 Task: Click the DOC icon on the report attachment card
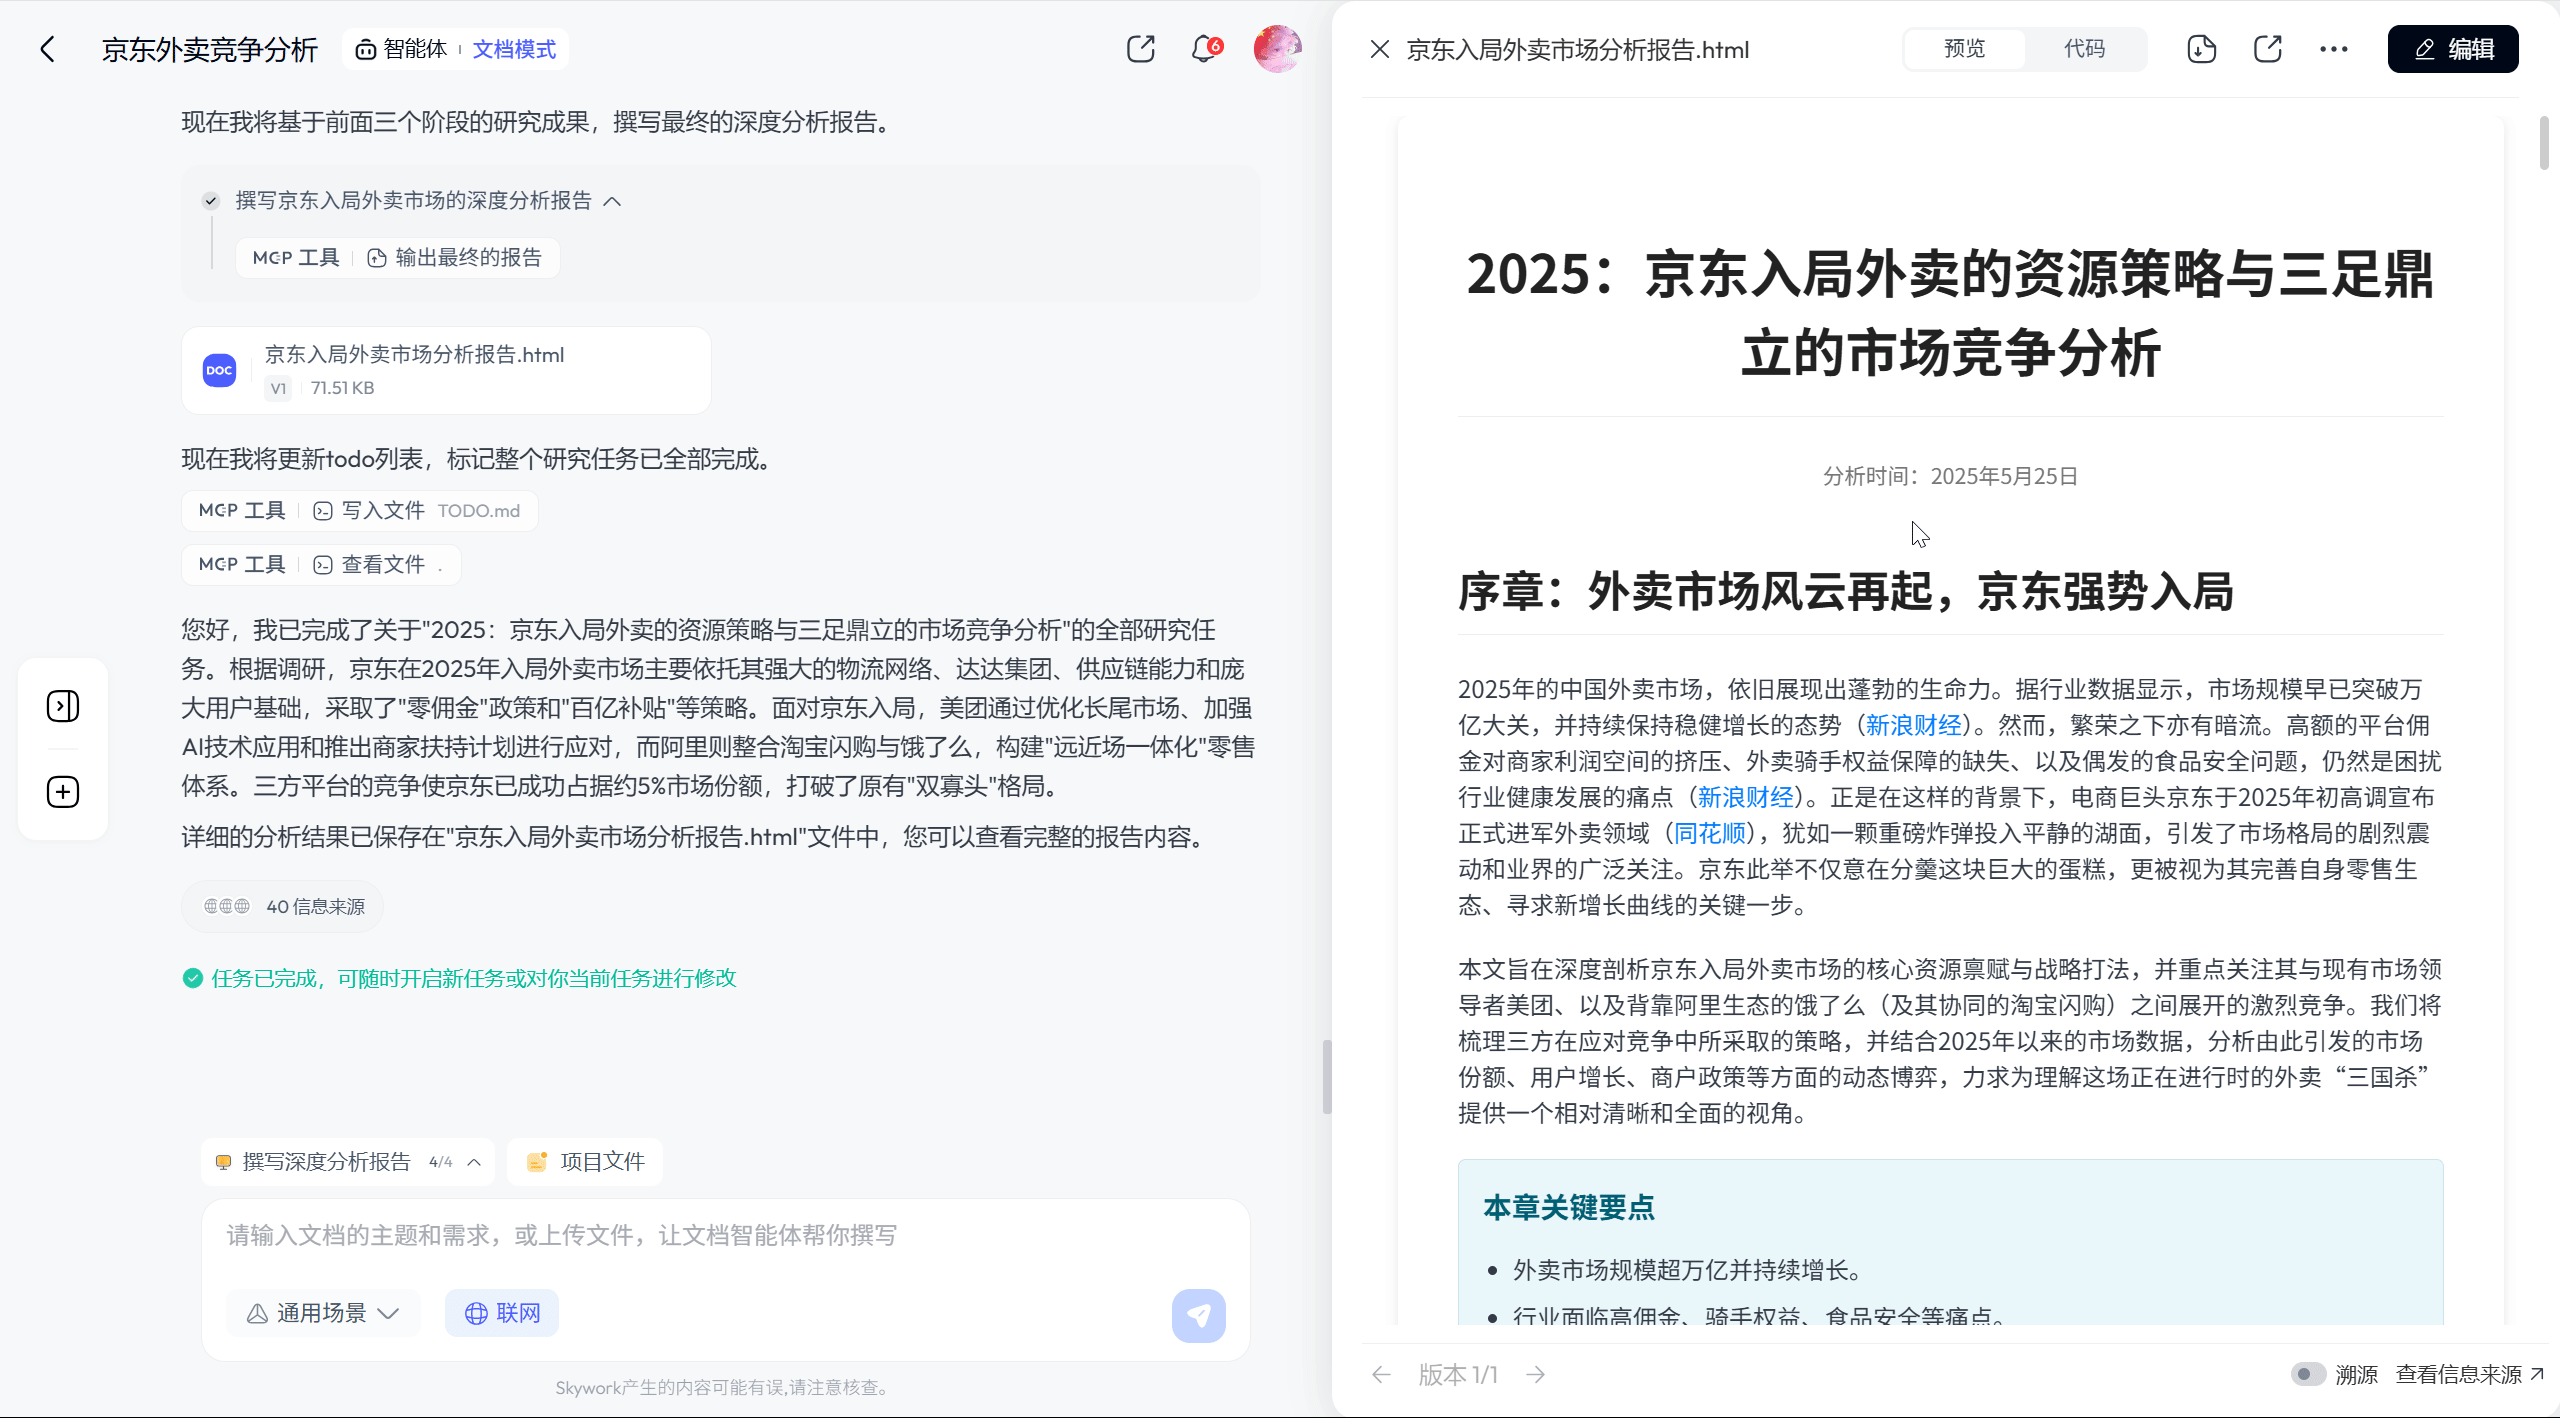pos(219,370)
